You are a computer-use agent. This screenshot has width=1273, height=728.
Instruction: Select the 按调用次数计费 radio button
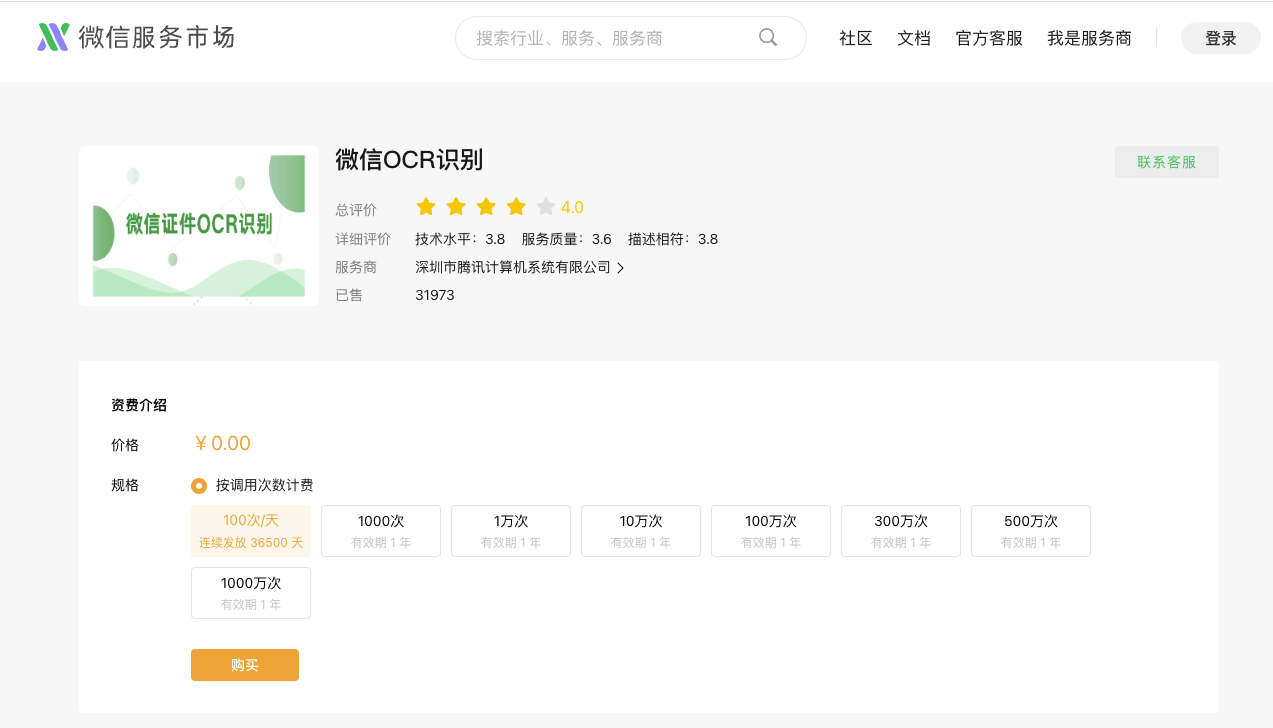tap(199, 486)
